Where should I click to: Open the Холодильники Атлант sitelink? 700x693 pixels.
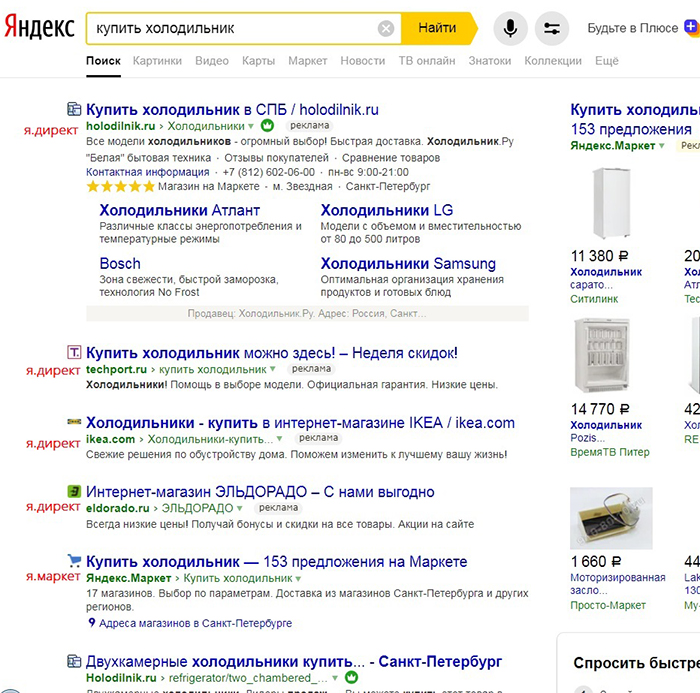click(179, 210)
